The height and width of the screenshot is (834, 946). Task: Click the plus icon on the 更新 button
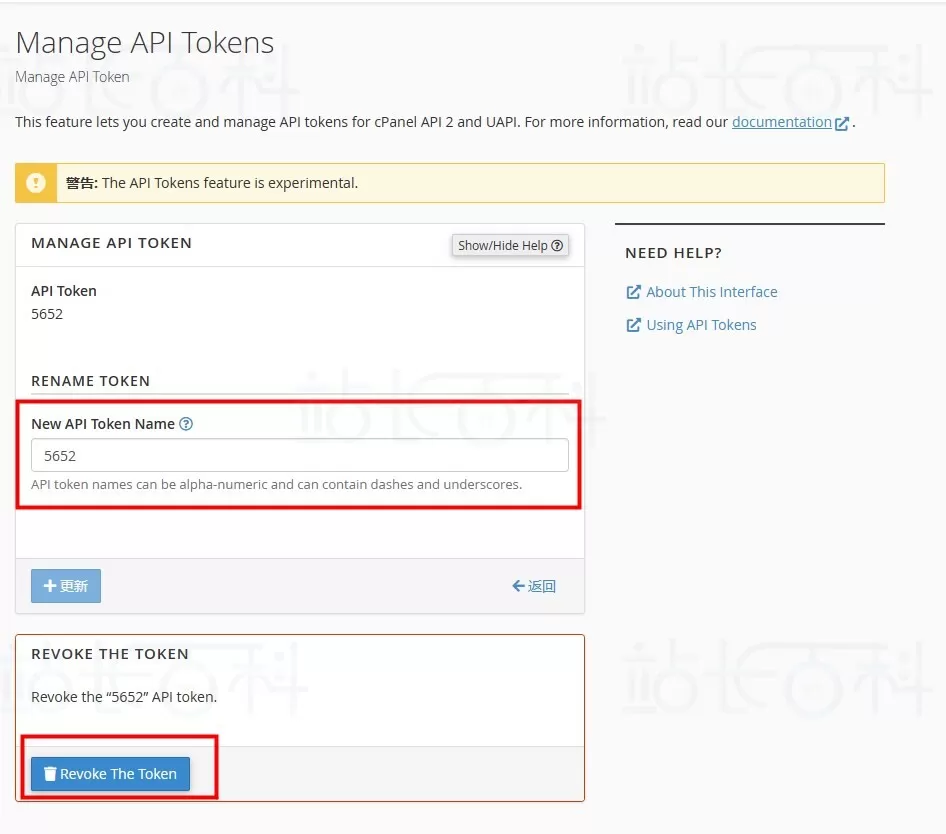pos(49,586)
